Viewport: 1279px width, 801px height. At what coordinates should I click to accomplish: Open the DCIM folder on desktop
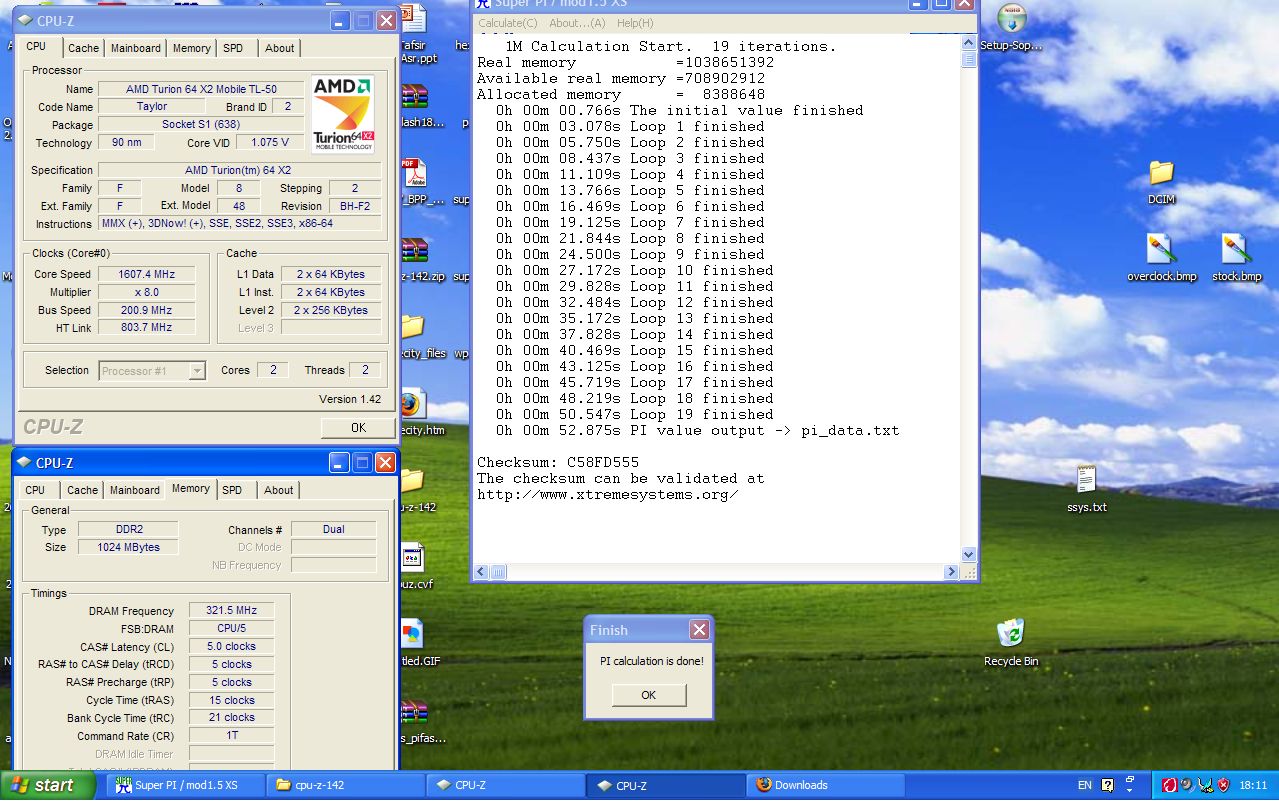[1161, 172]
